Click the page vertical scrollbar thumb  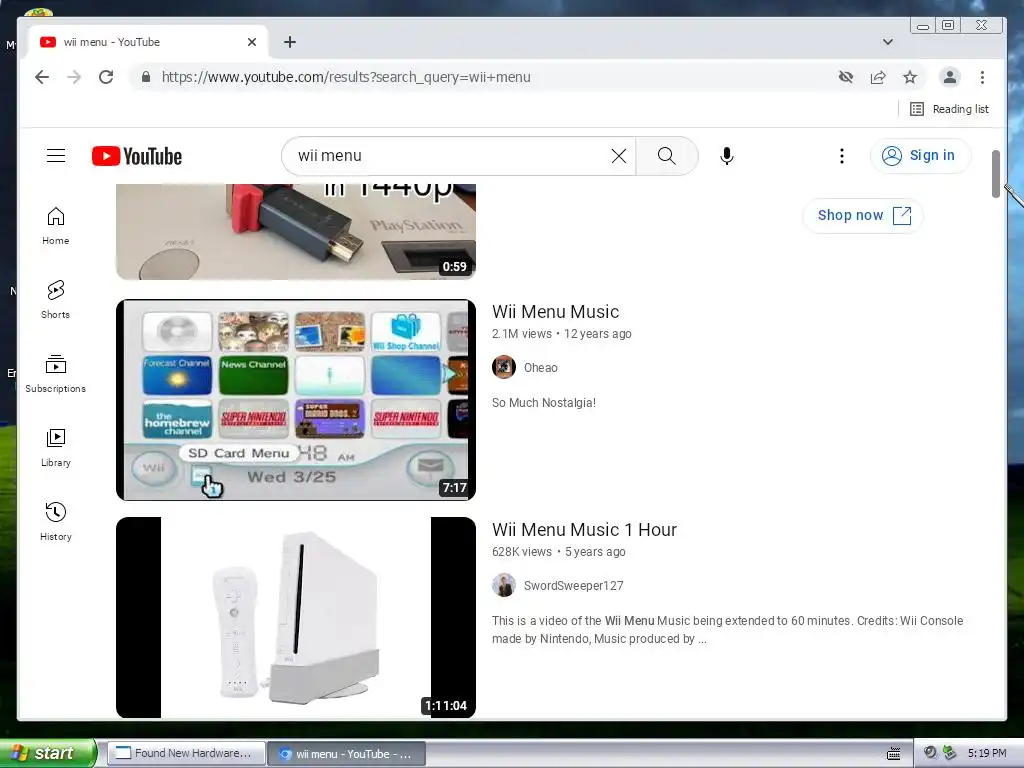click(x=996, y=174)
